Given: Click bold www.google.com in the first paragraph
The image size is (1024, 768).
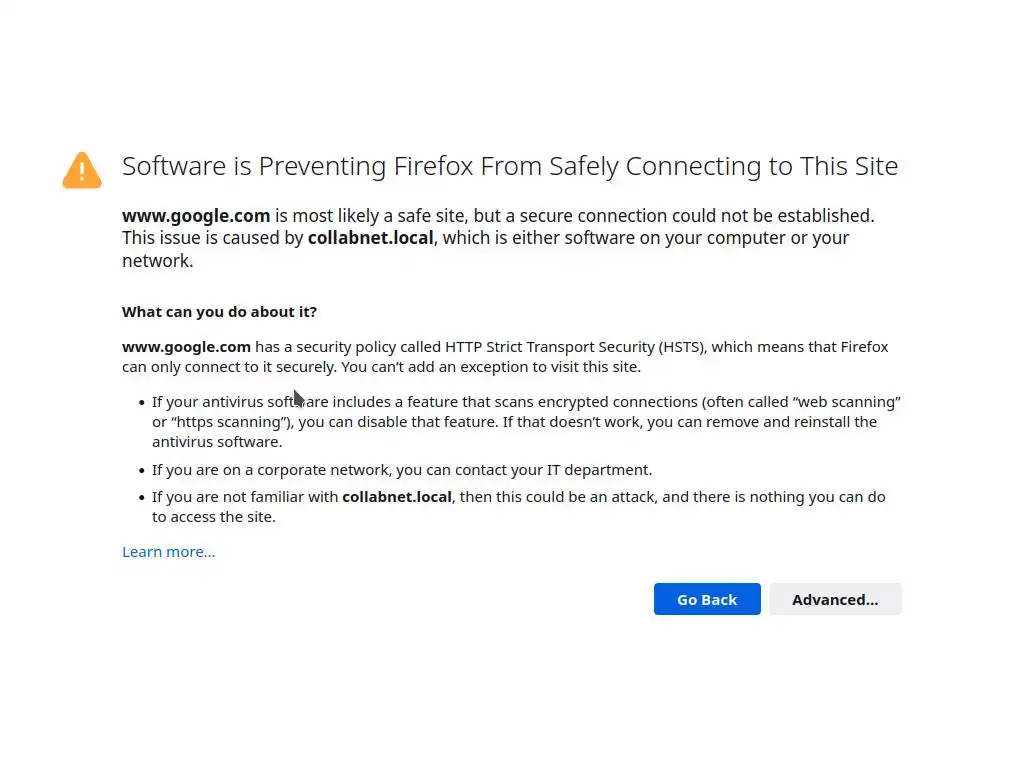Looking at the screenshot, I should pos(196,216).
